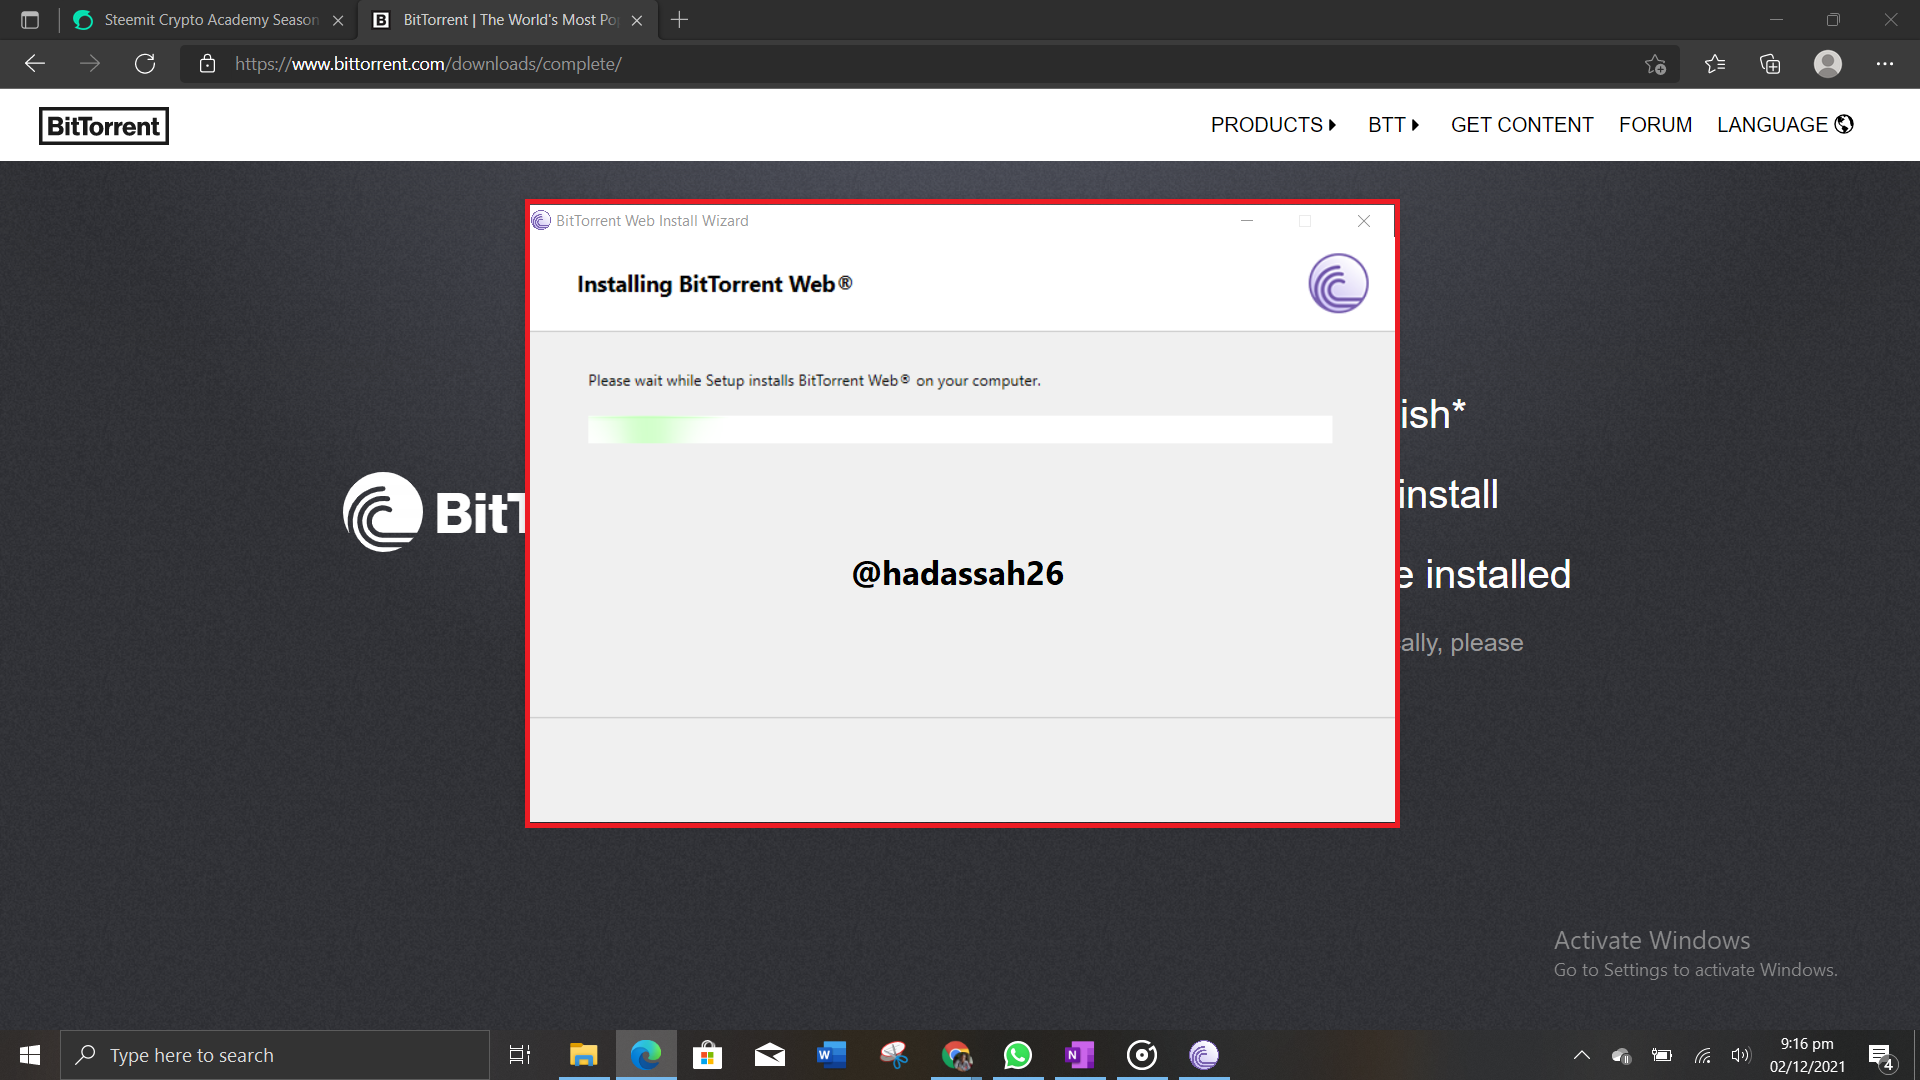
Task: Open the Windows Start menu
Action: [x=30, y=1055]
